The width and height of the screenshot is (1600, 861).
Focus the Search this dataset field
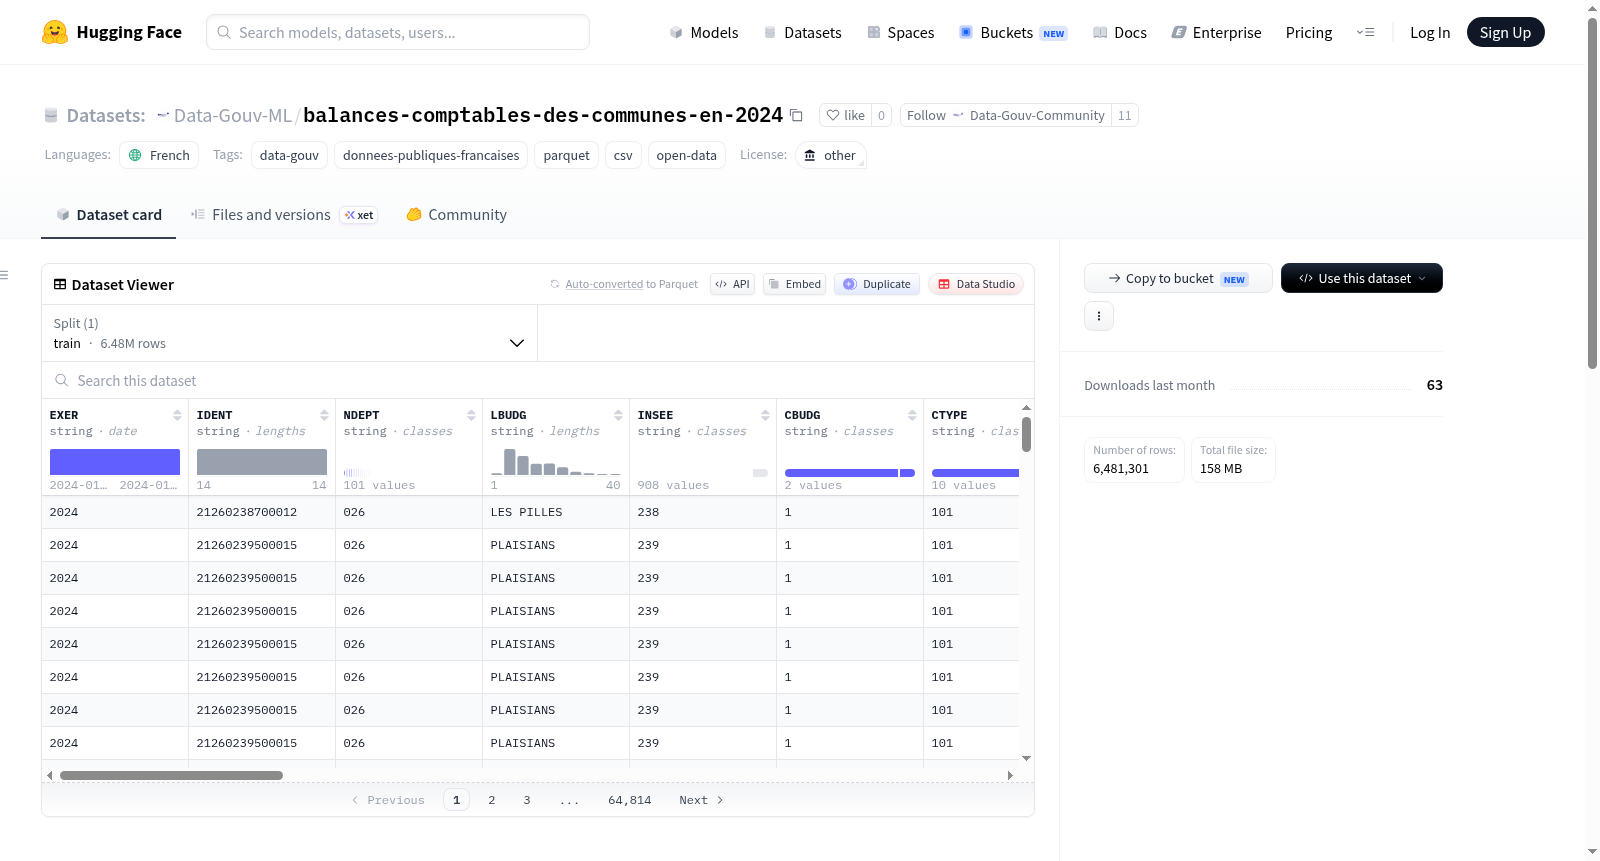click(x=538, y=381)
